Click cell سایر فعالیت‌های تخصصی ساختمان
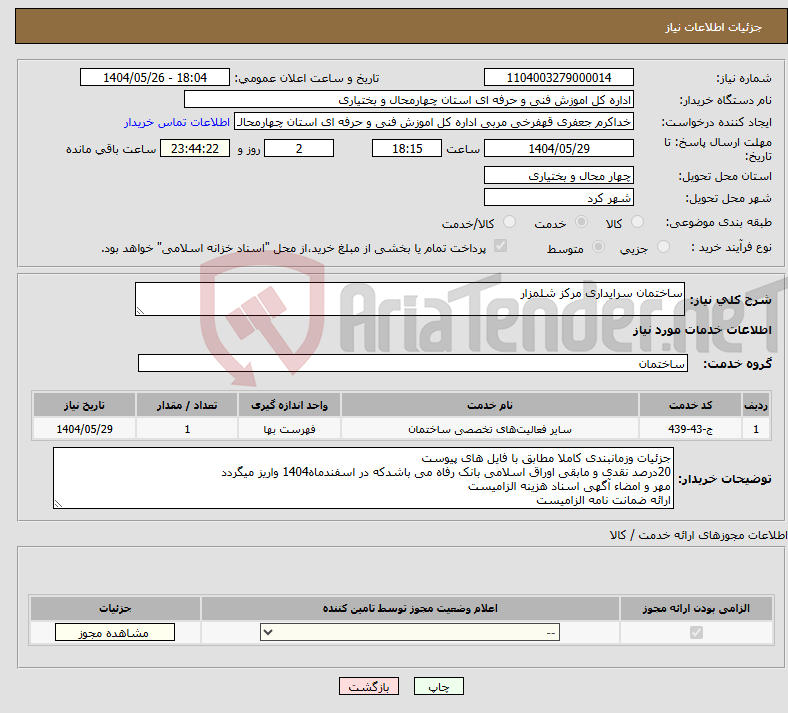Image resolution: width=788 pixels, height=713 pixels. click(490, 429)
